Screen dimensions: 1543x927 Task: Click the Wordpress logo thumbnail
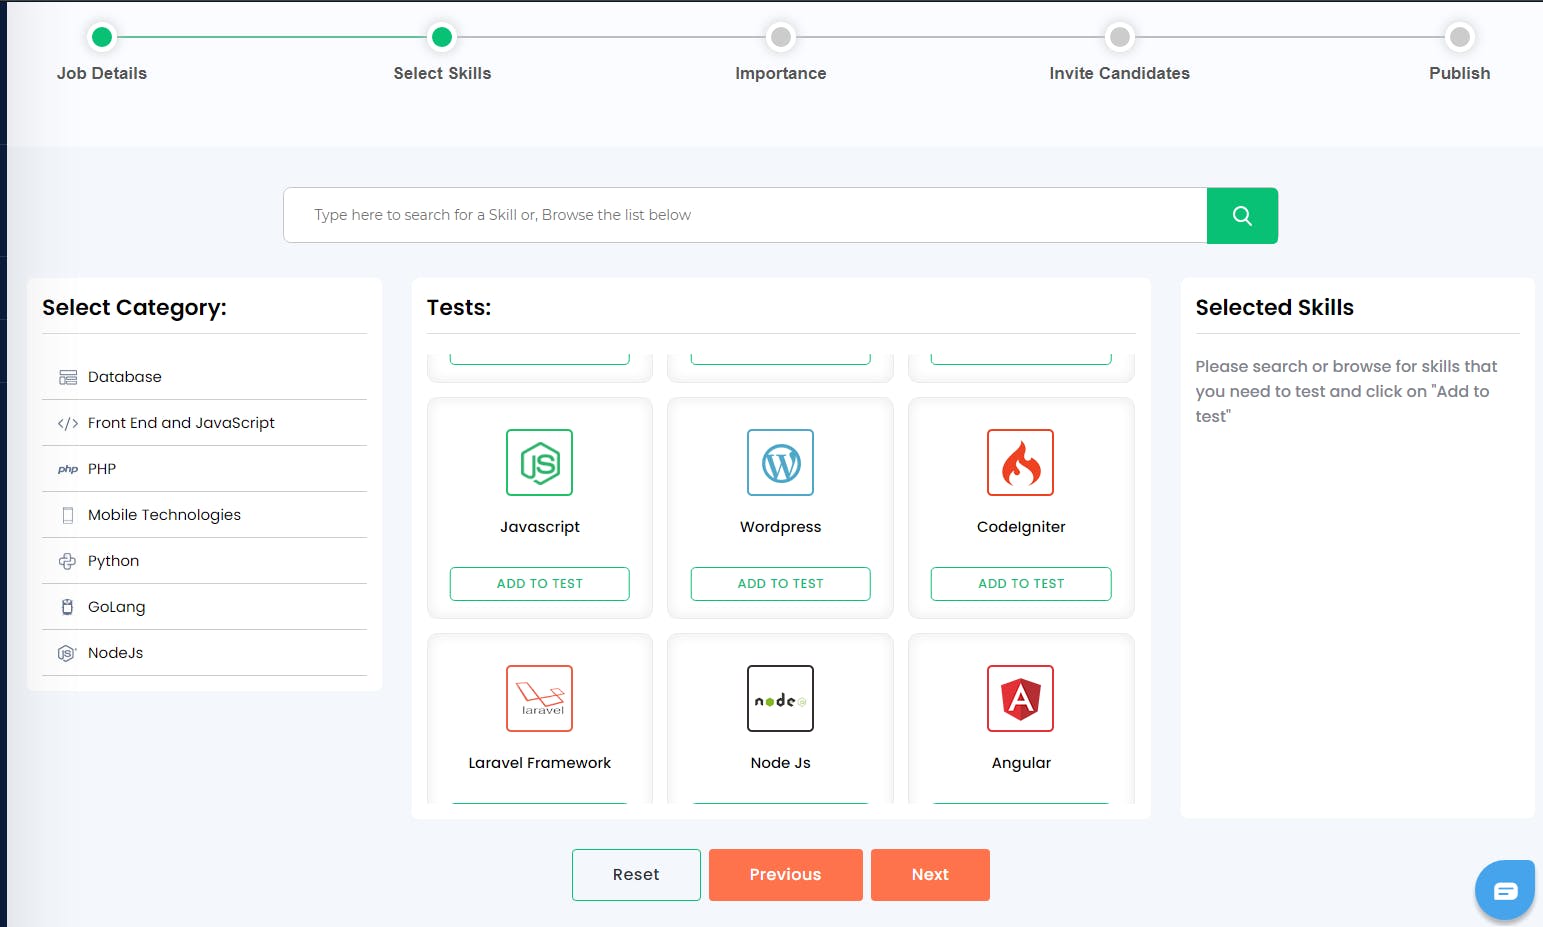point(780,462)
